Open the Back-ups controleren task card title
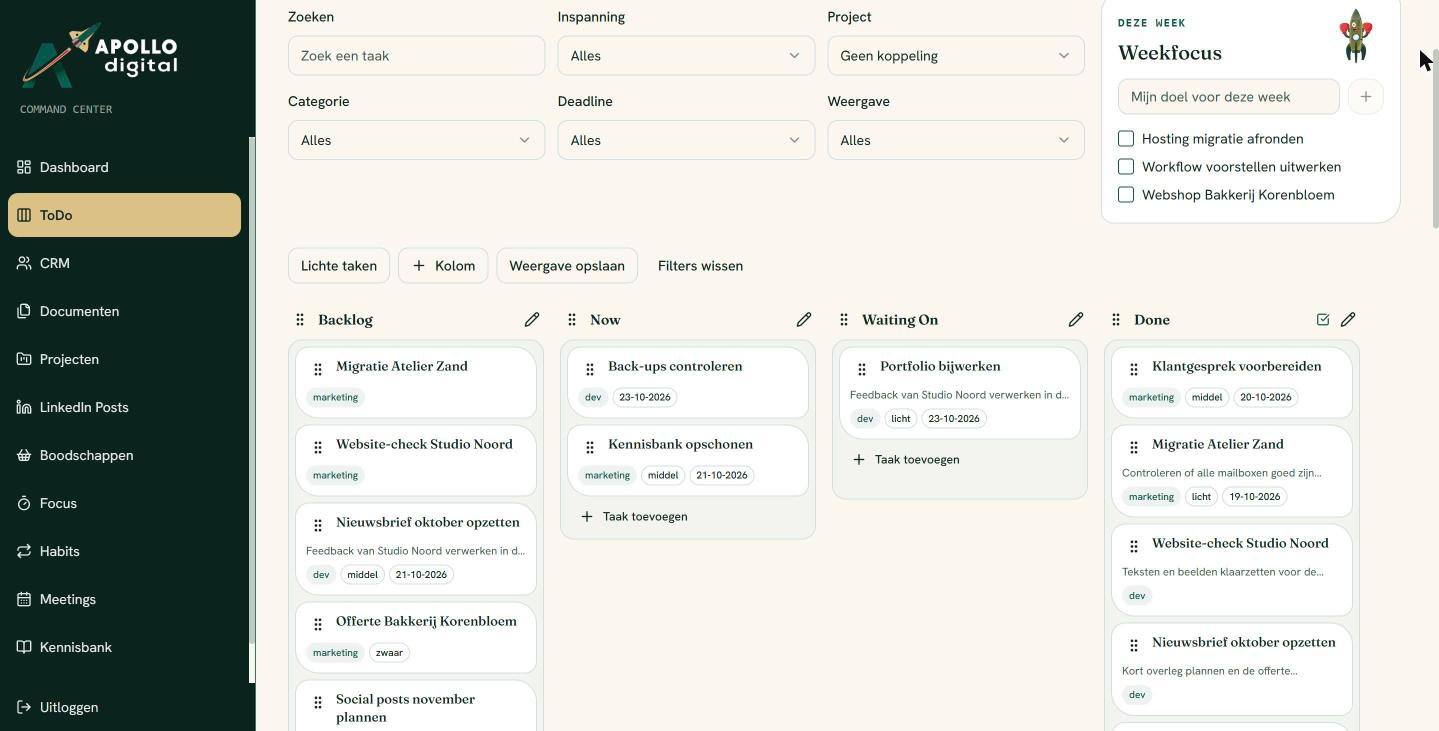This screenshot has width=1439, height=731. [675, 366]
